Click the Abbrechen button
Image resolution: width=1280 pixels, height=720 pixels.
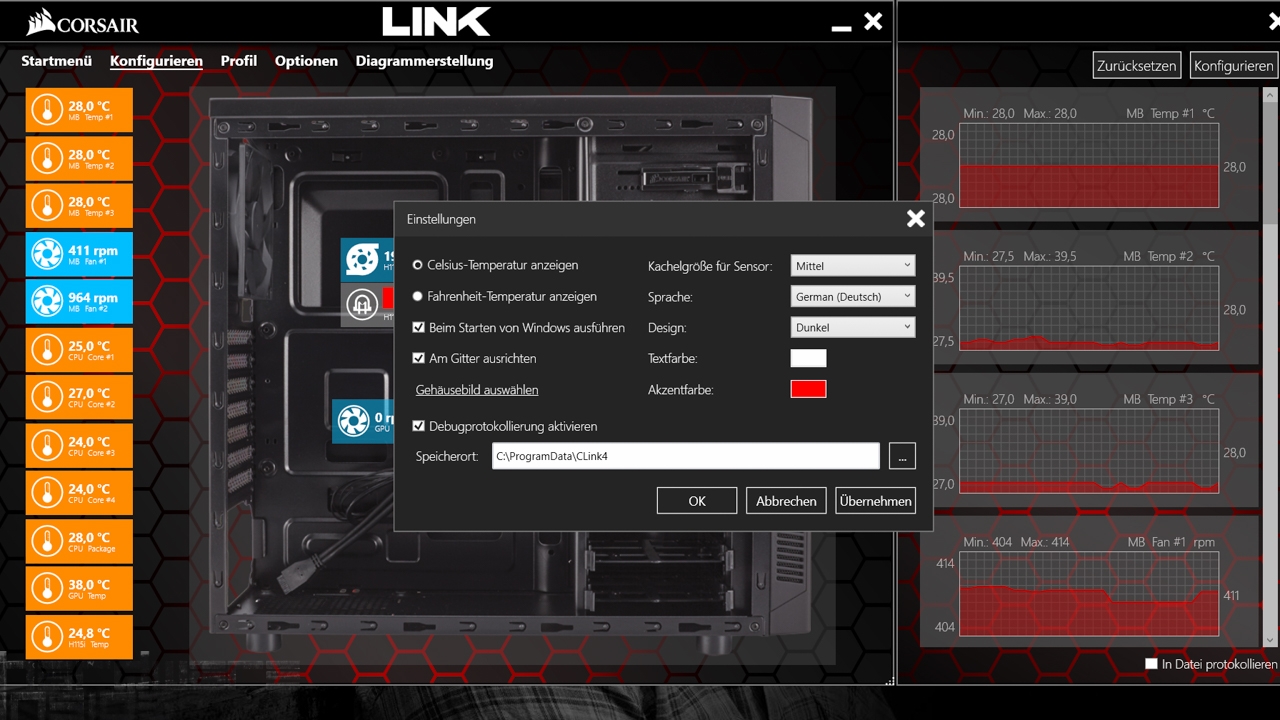click(x=786, y=501)
